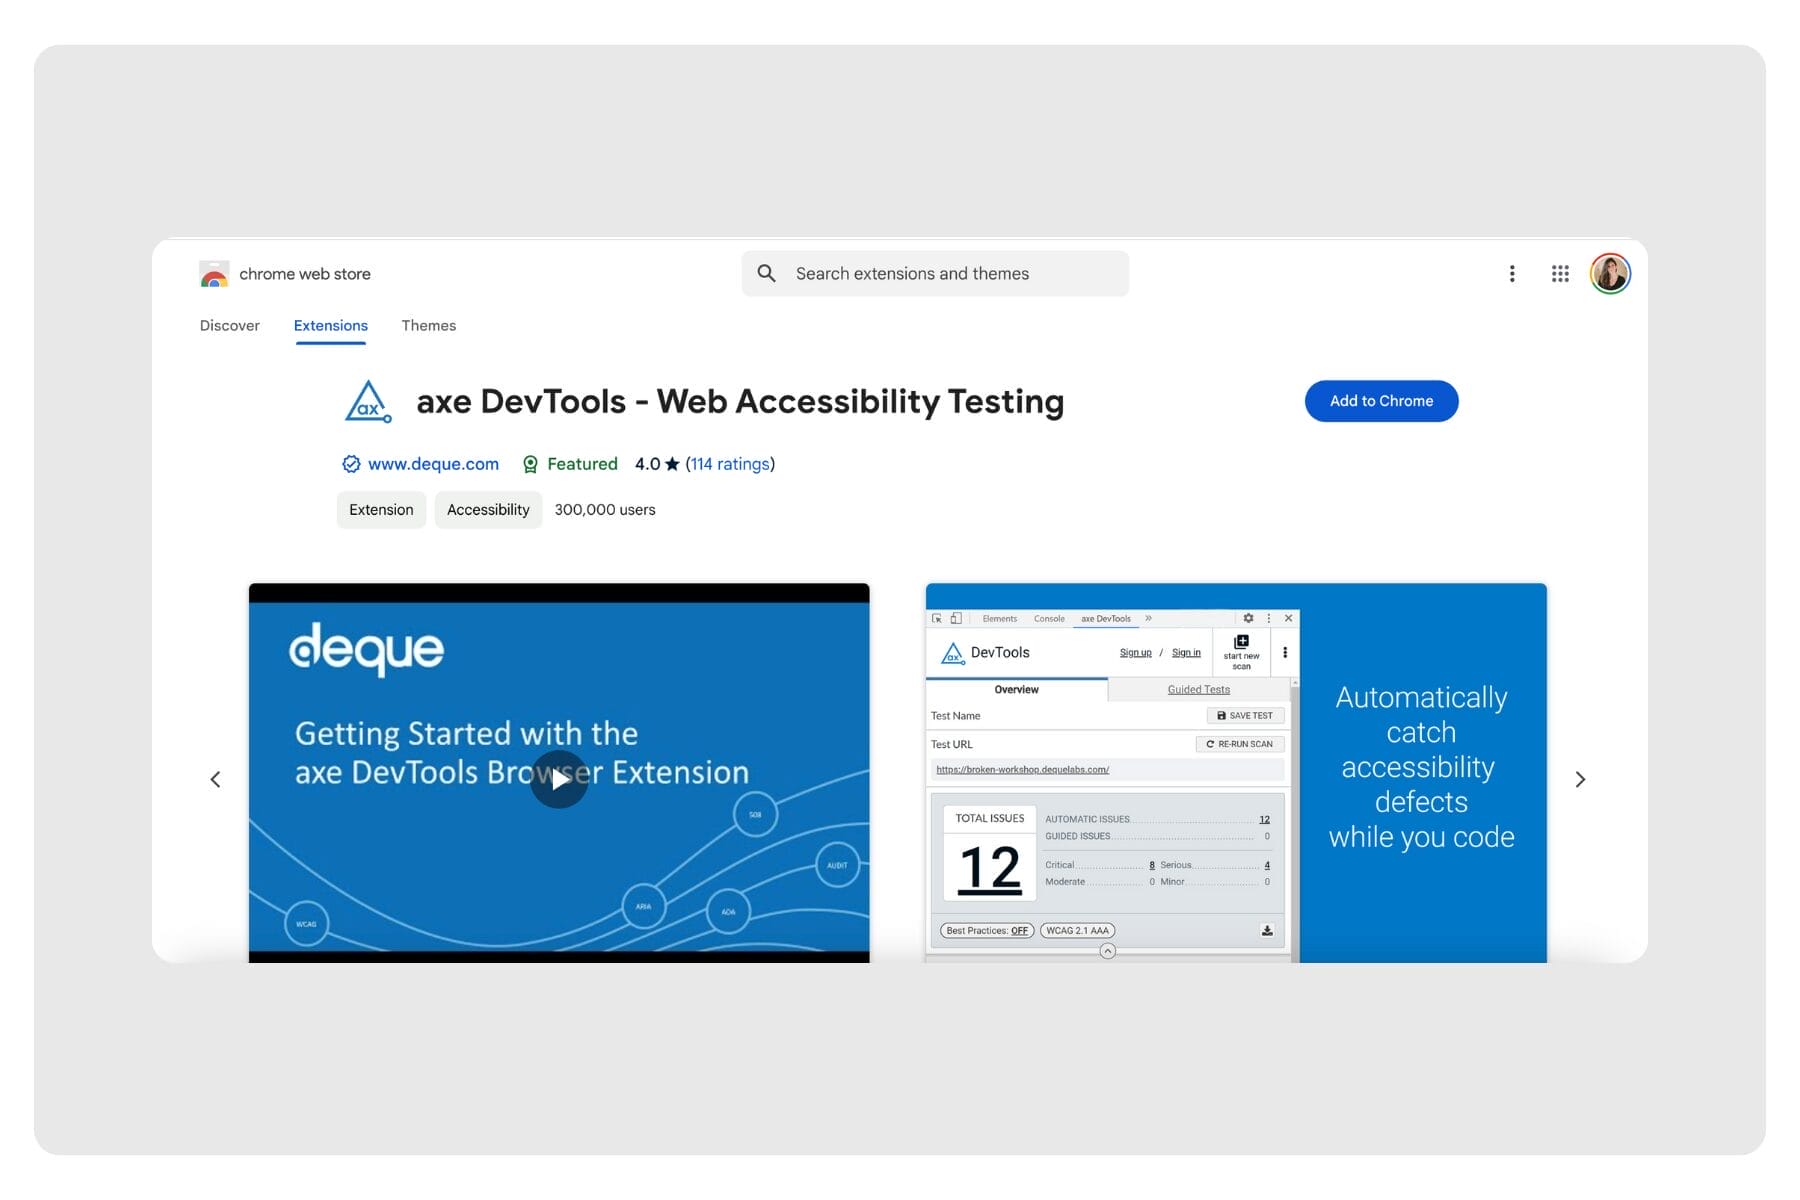The image size is (1800, 1200).
Task: Click the Accessibility category chip
Action: click(488, 510)
